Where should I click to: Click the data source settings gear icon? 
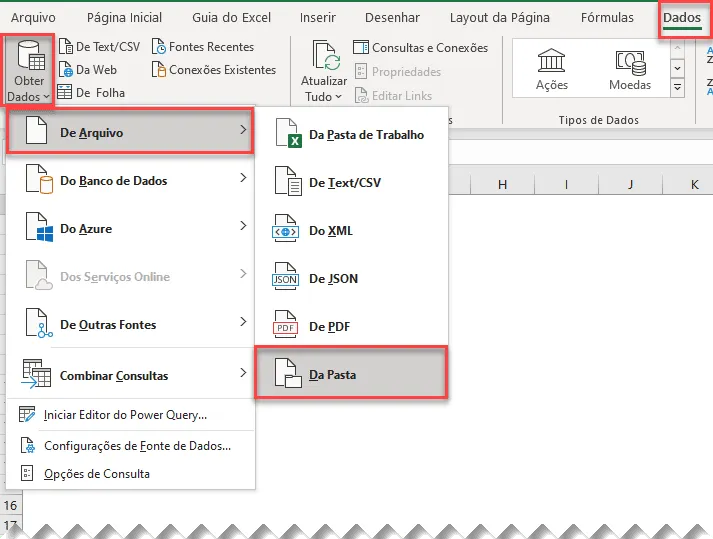pos(27,446)
